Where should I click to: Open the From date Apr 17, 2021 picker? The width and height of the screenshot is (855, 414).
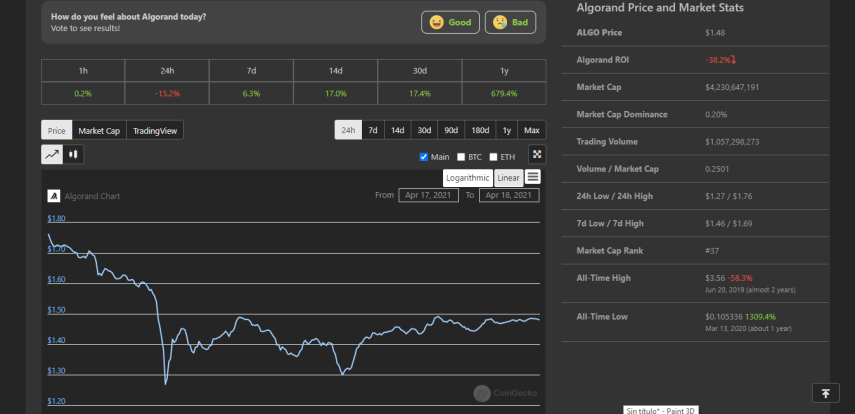[x=428, y=195]
